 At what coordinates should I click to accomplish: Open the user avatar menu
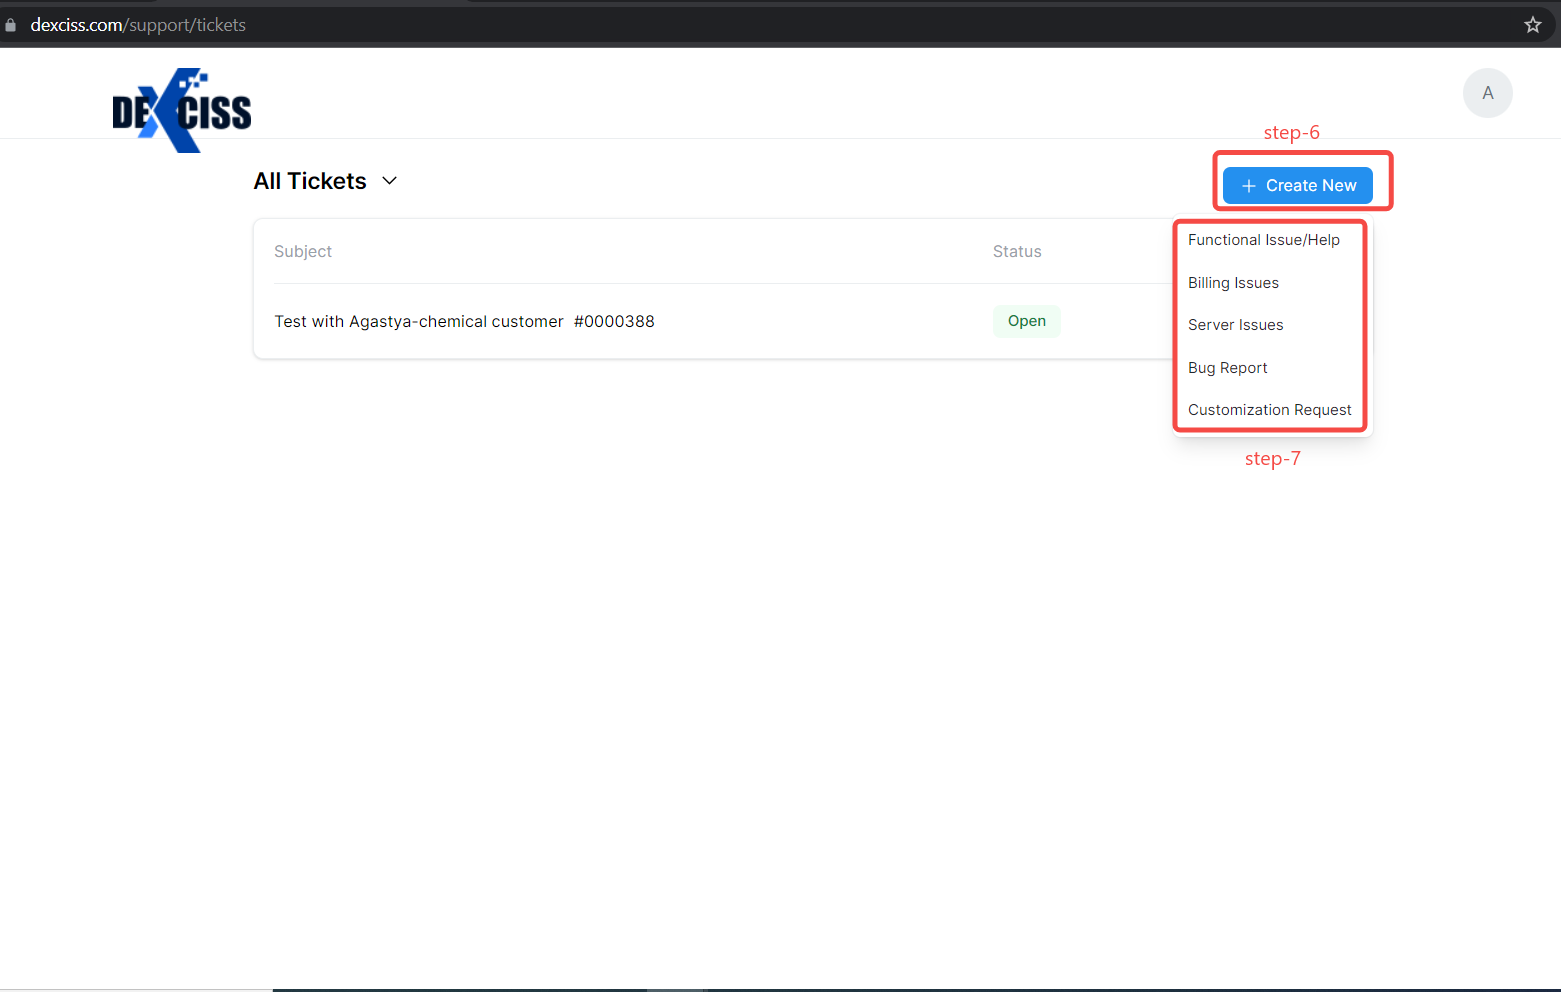(1487, 92)
